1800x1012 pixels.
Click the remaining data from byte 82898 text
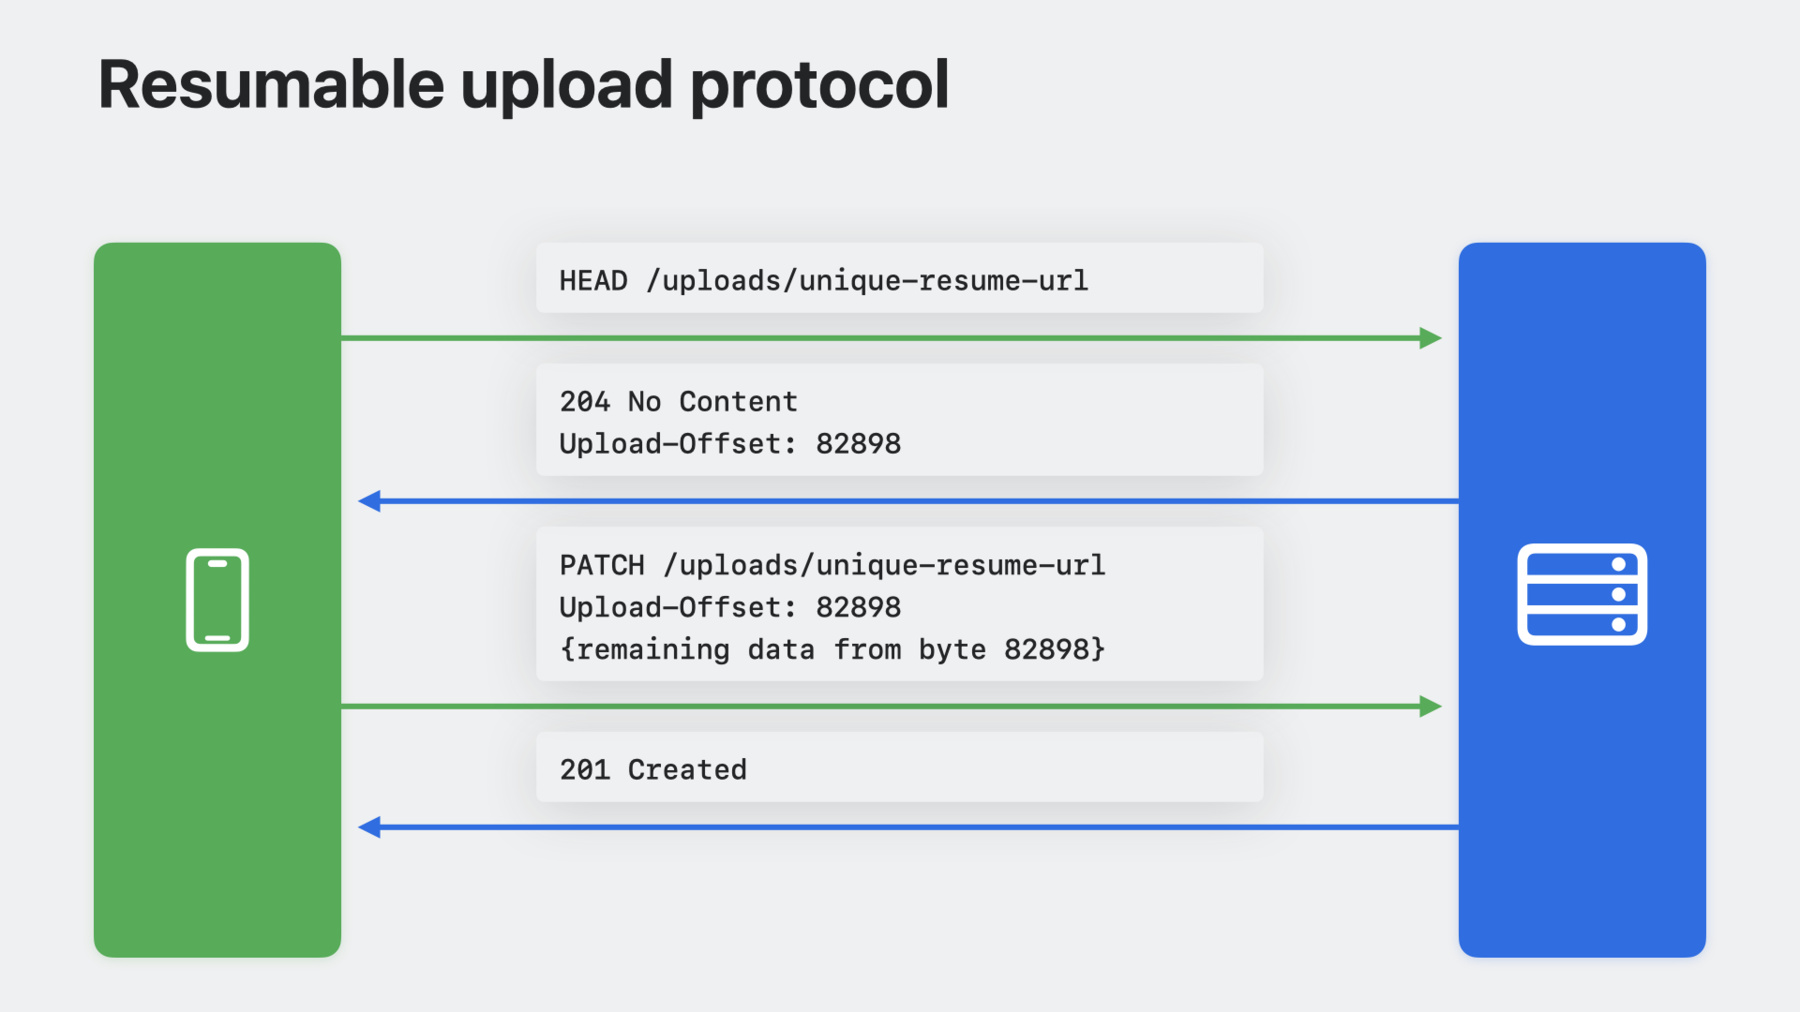coord(832,649)
